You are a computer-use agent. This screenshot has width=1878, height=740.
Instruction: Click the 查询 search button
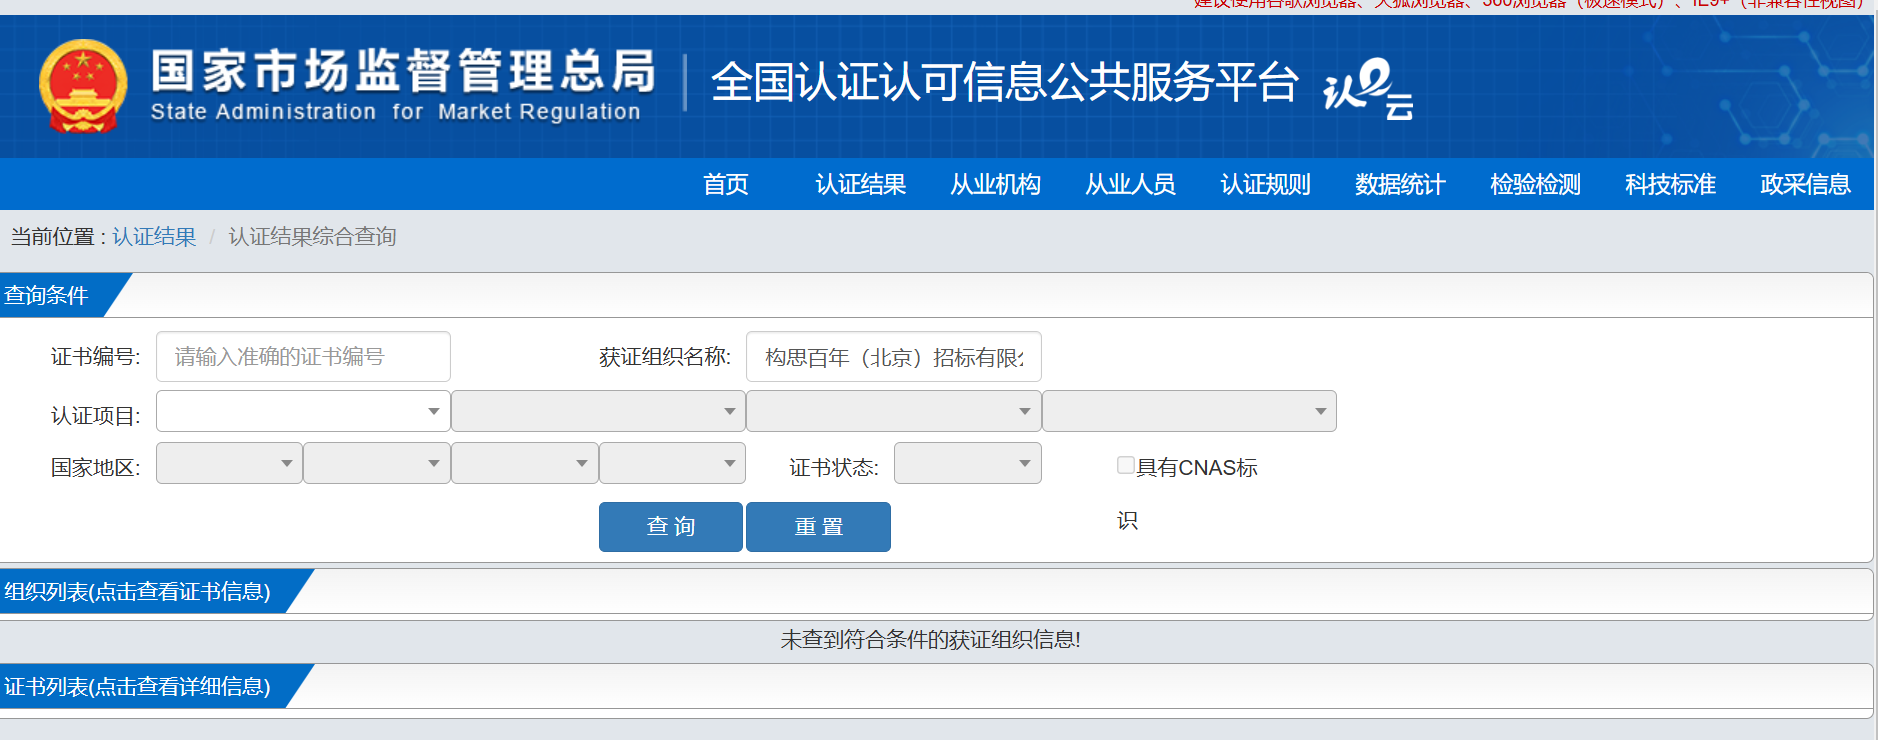671,527
